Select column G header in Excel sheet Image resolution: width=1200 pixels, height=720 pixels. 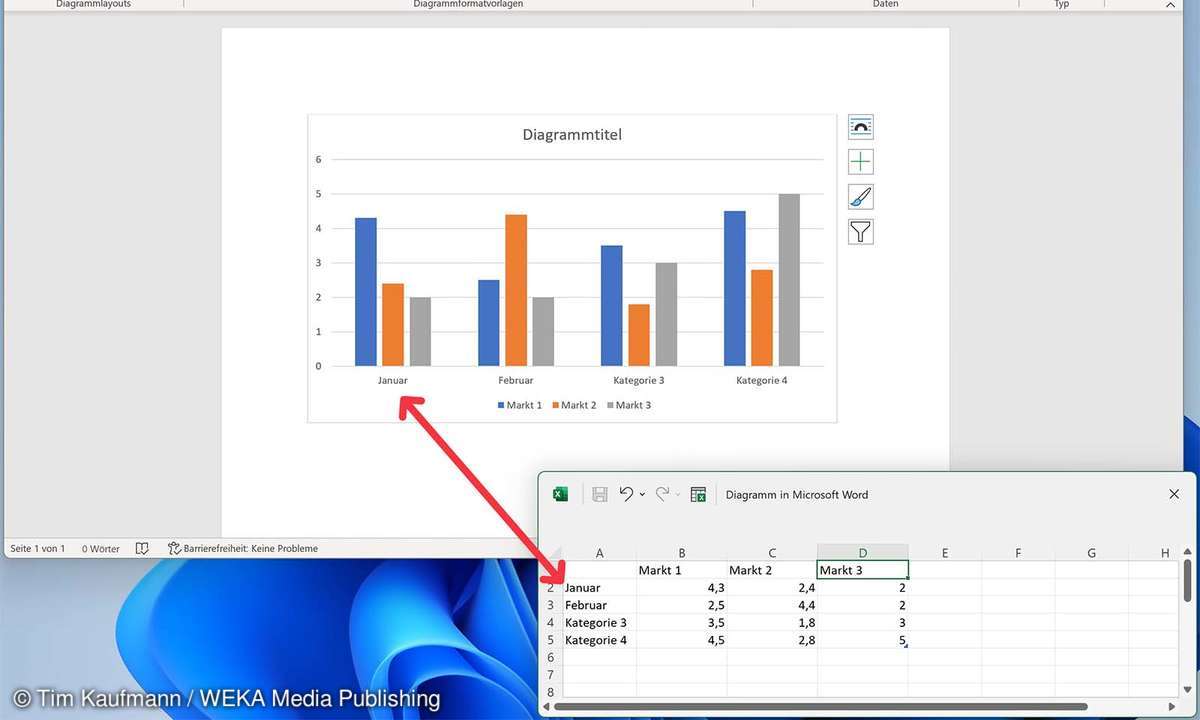pyautogui.click(x=1092, y=553)
